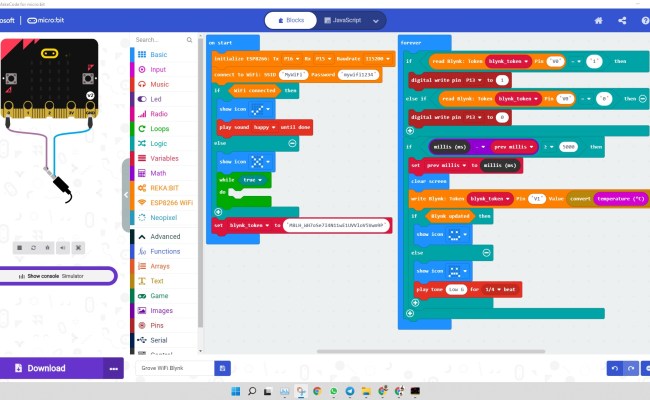Open the language dropdown beside JavaScript
Screen dimensions: 650x400
pos(376,21)
